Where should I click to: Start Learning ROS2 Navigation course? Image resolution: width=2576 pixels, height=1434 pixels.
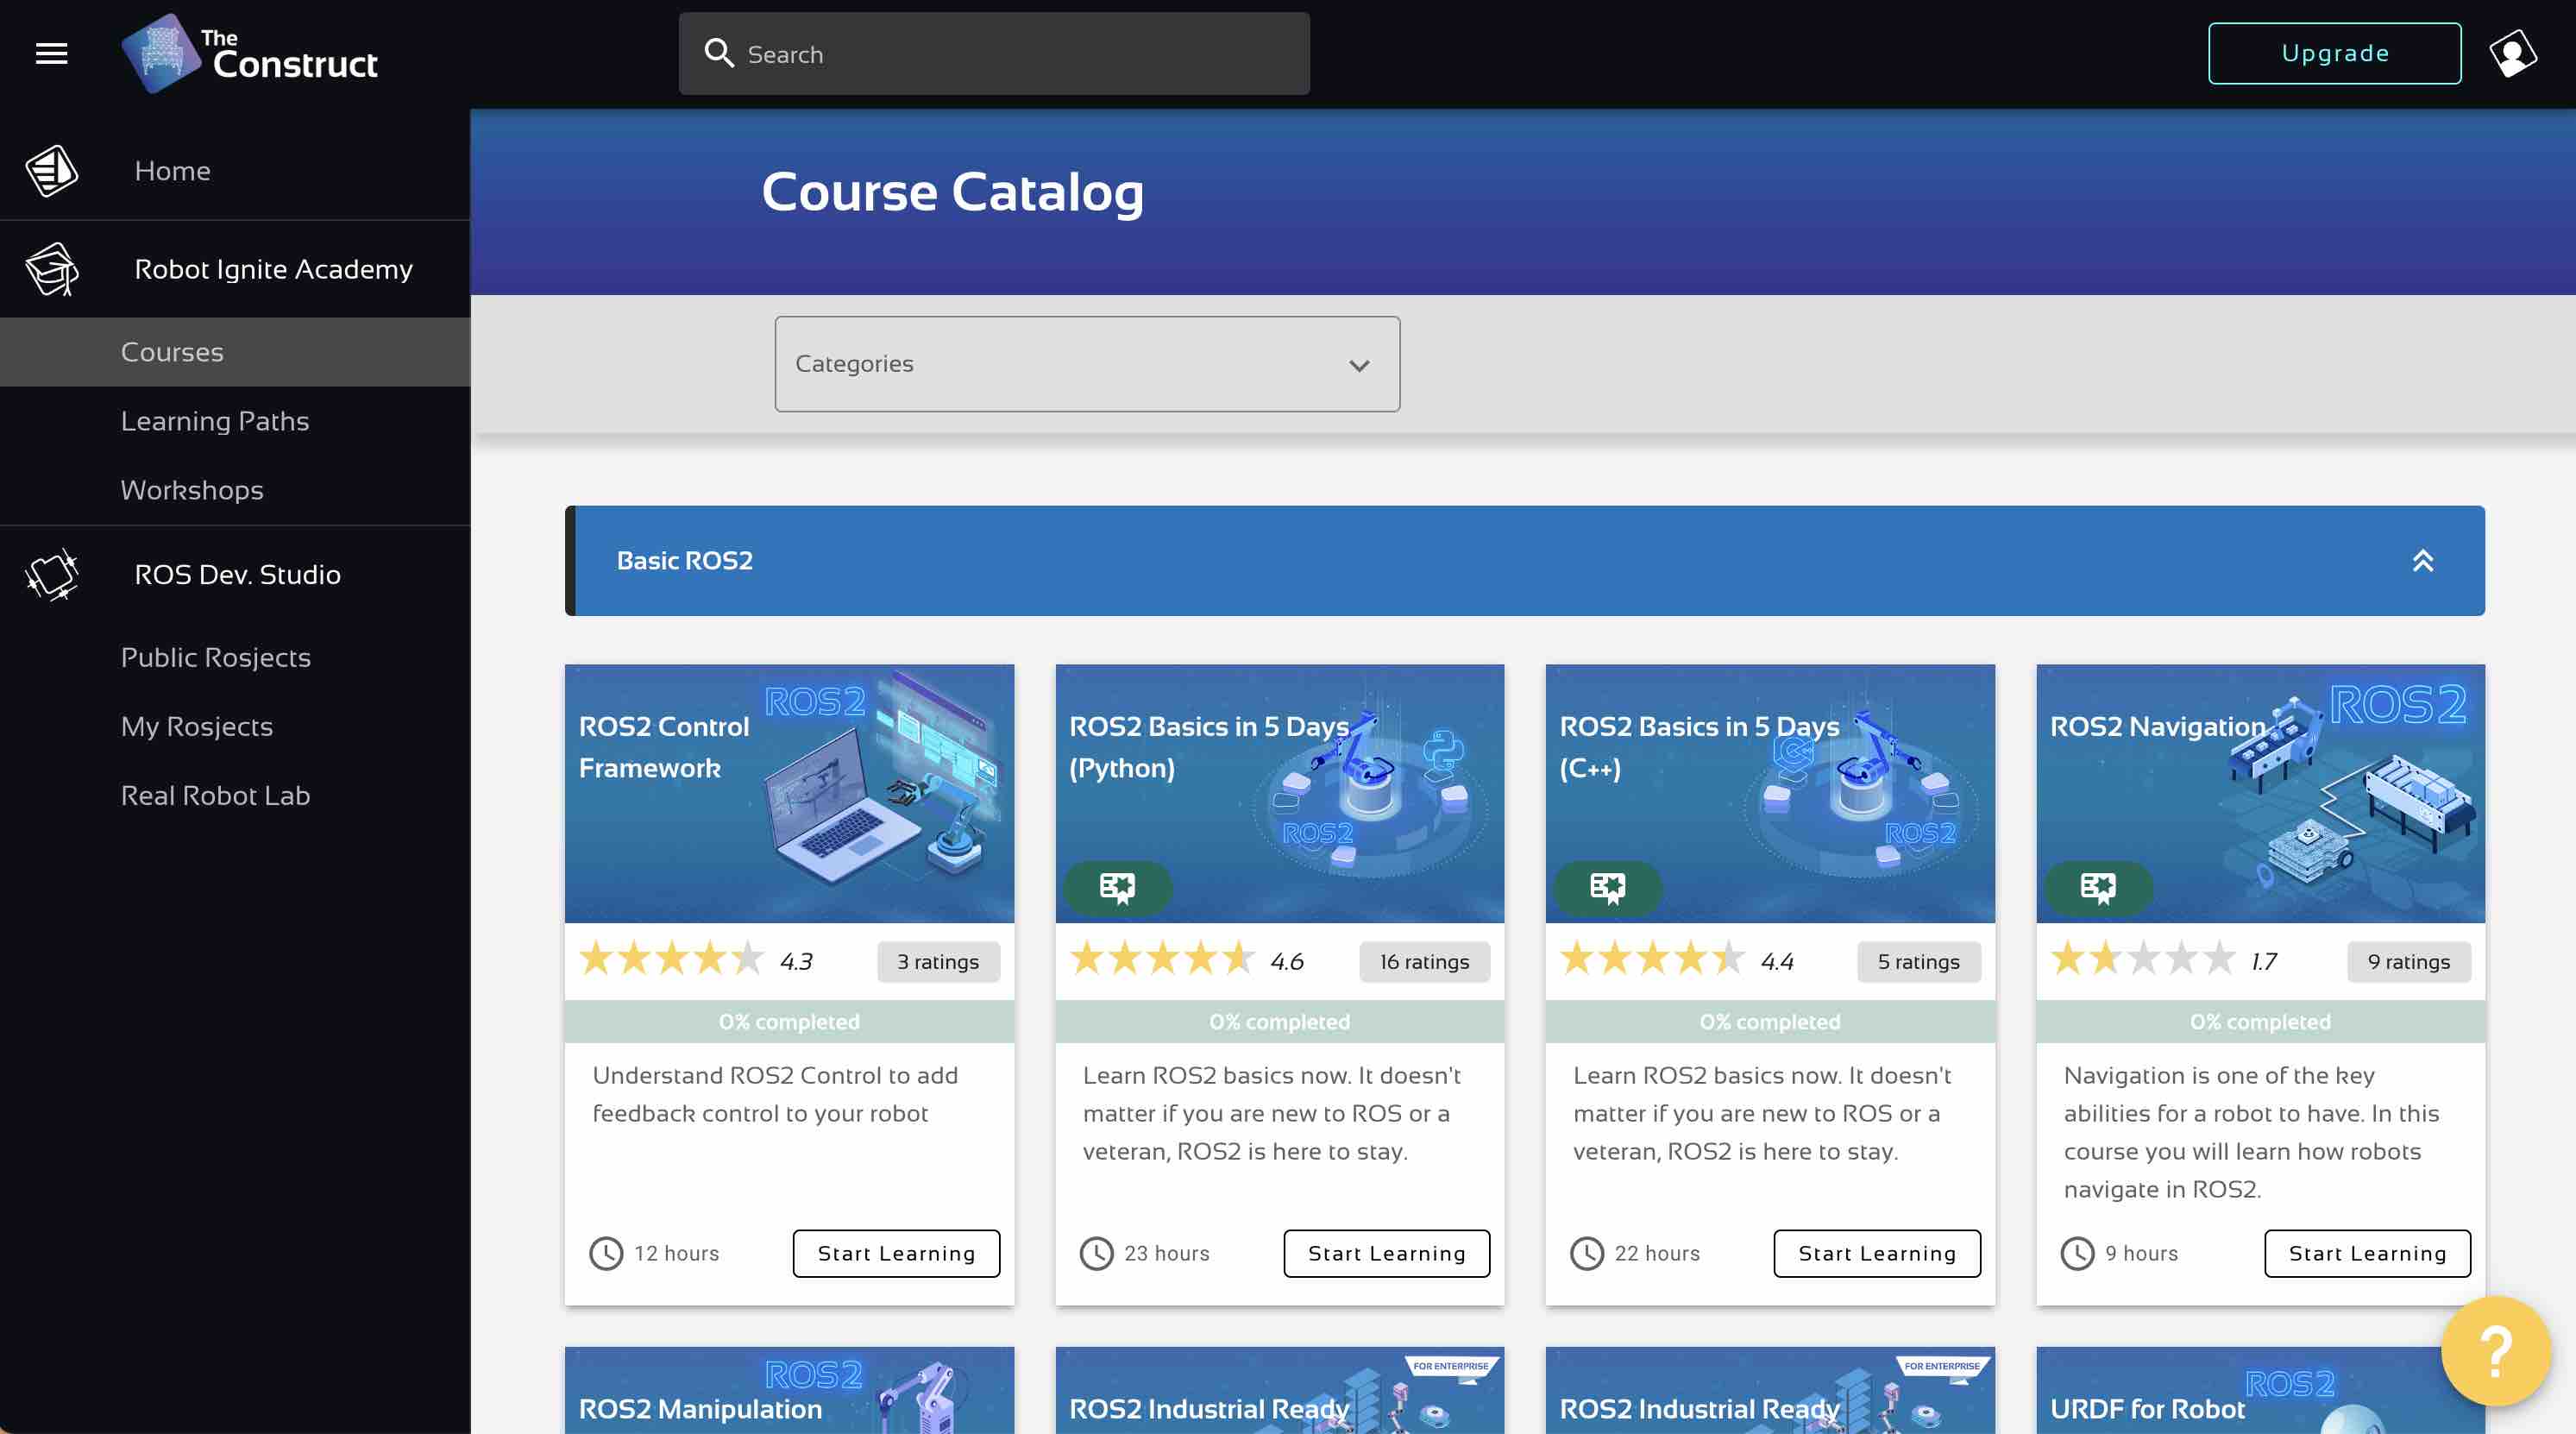point(2368,1254)
